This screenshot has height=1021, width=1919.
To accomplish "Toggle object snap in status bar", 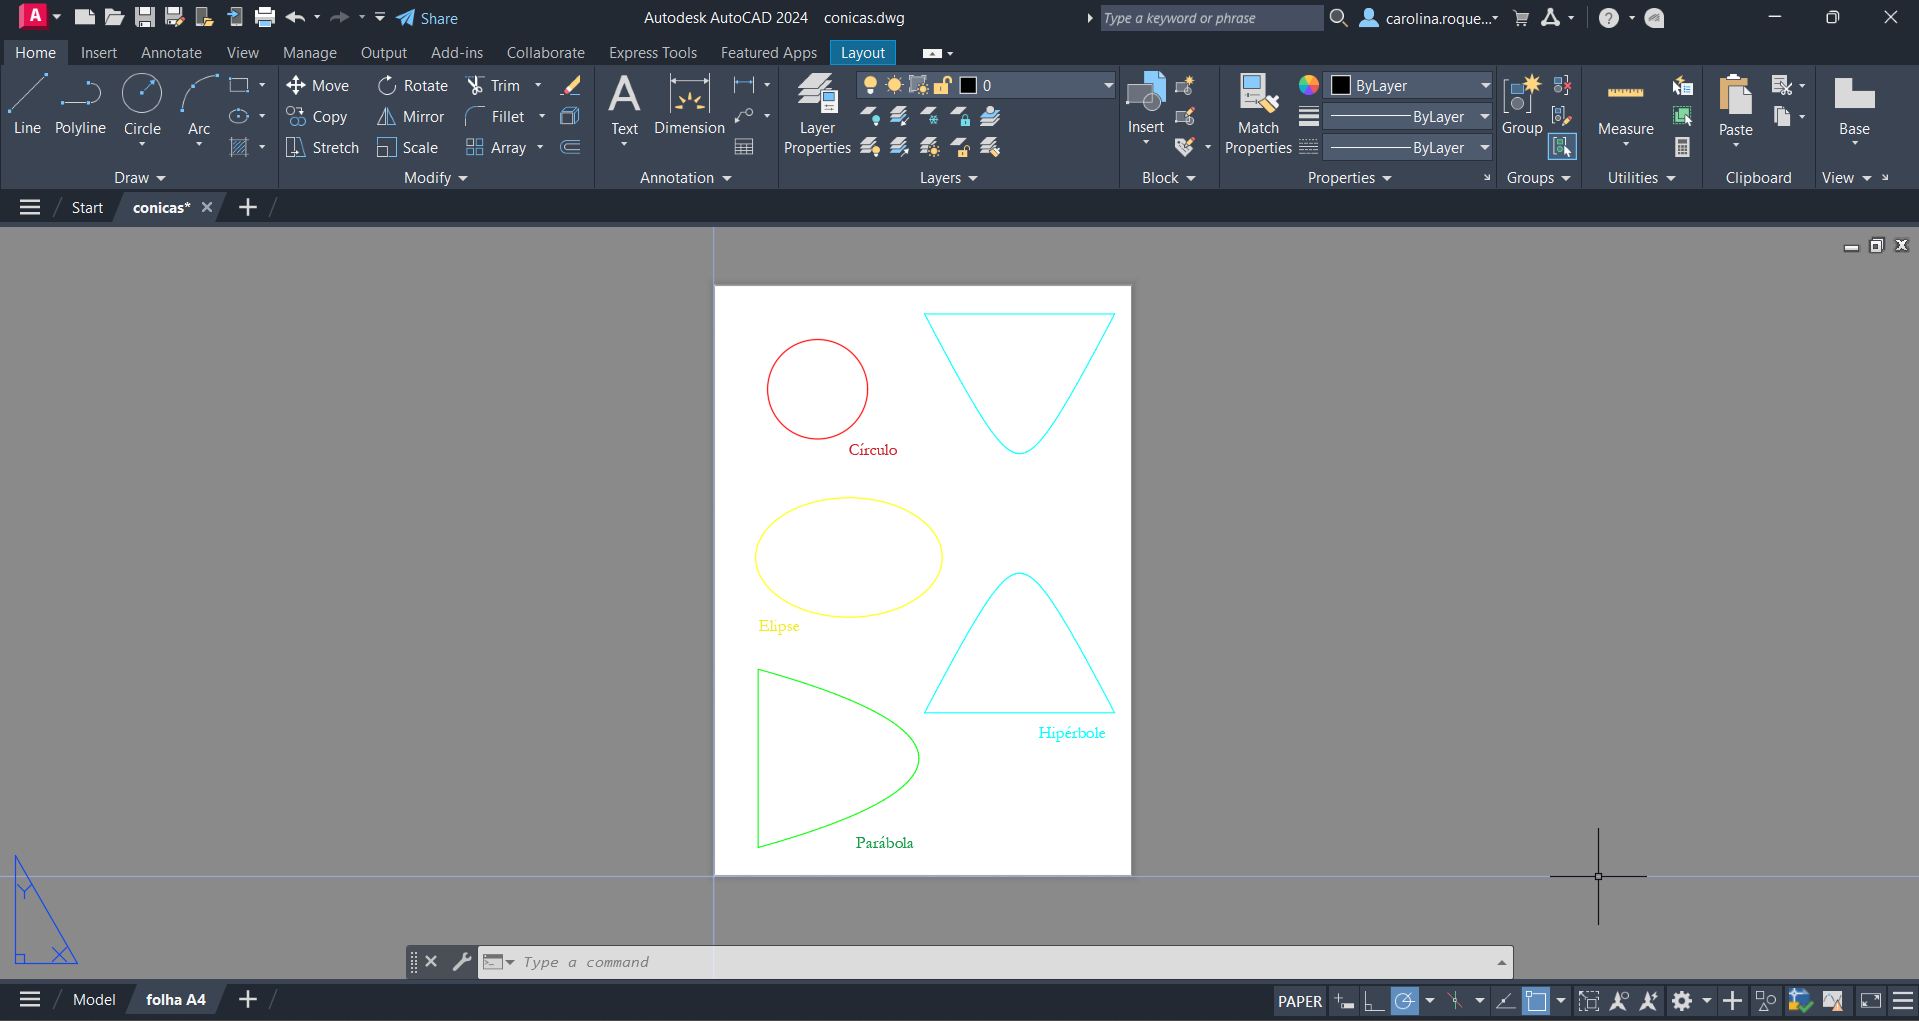I will coord(1535,1001).
